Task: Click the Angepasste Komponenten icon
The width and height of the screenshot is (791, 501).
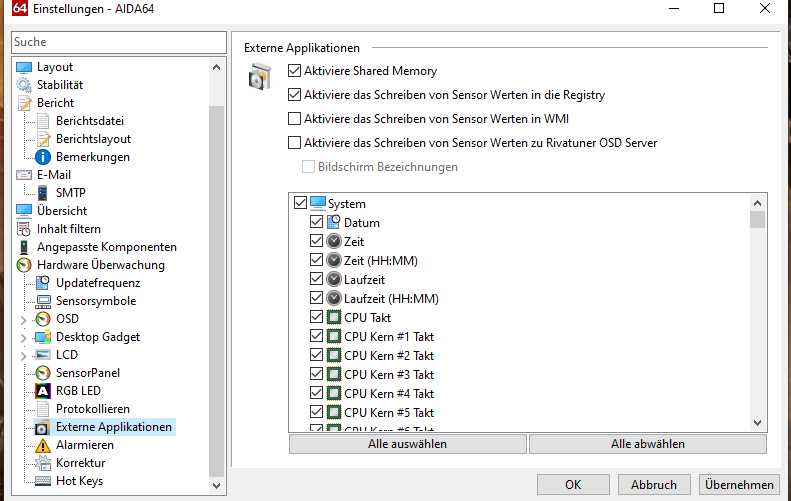Action: pyautogui.click(x=24, y=247)
